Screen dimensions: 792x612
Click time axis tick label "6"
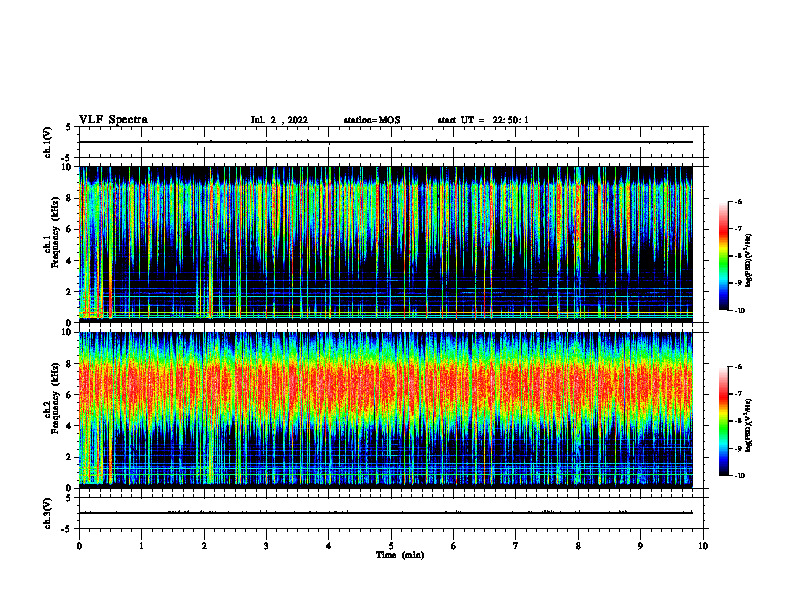coord(454,545)
